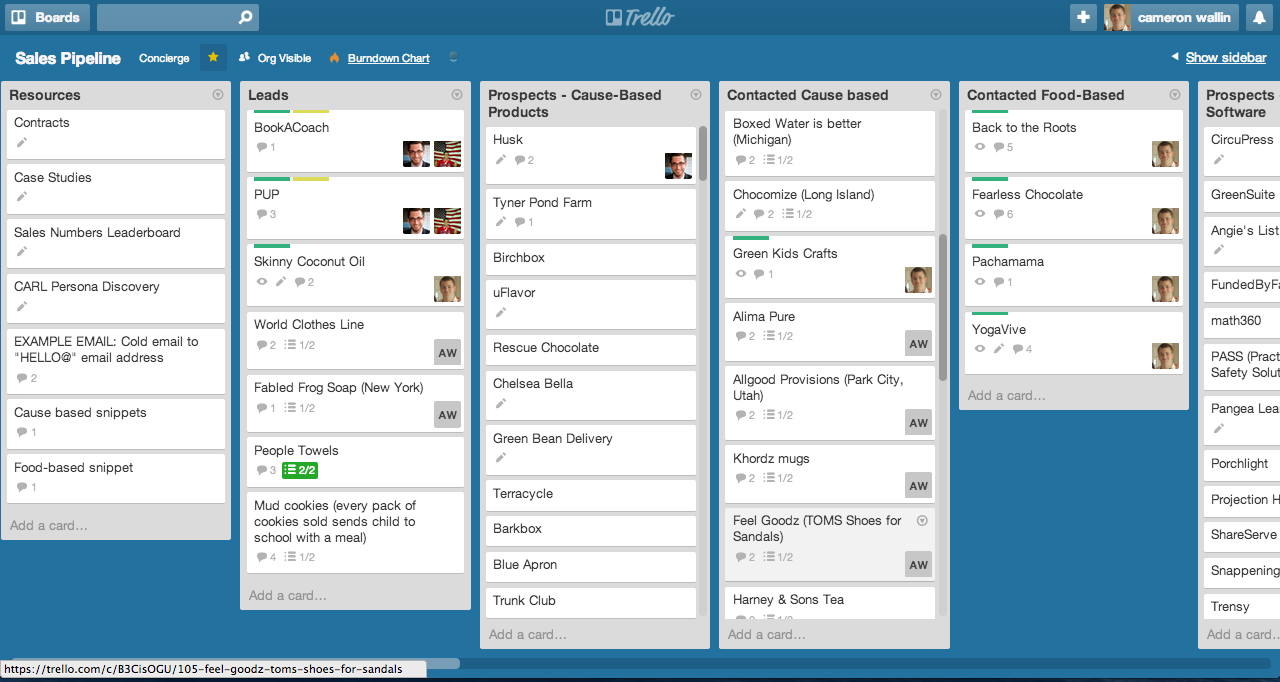Toggle watch eye on Back to the Roots card
Image resolution: width=1280 pixels, height=682 pixels.
tap(980, 147)
